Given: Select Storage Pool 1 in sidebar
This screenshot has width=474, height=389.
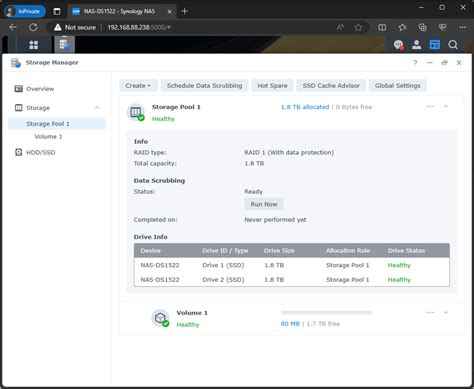Looking at the screenshot, I should pos(57,124).
